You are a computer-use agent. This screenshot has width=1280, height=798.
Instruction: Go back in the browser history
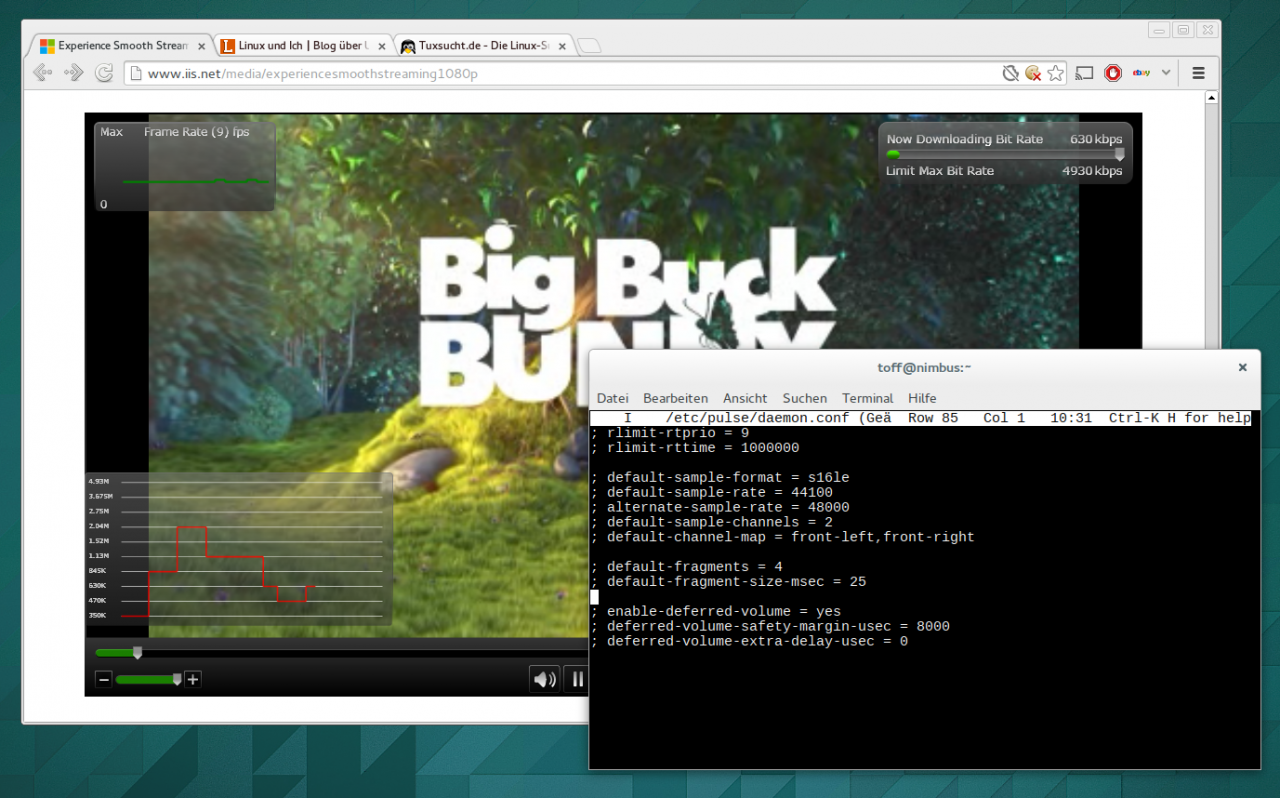[x=42, y=73]
